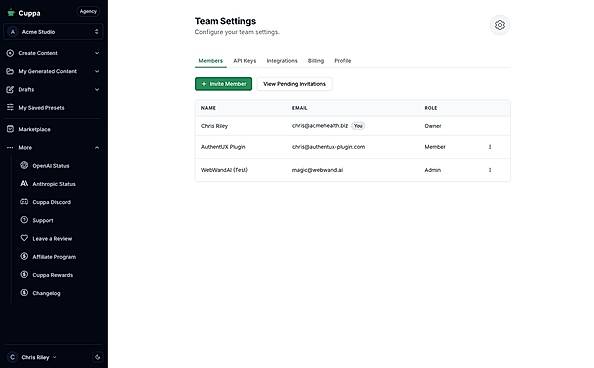Switch to the Integrations tab
The image size is (594, 368).
(282, 61)
